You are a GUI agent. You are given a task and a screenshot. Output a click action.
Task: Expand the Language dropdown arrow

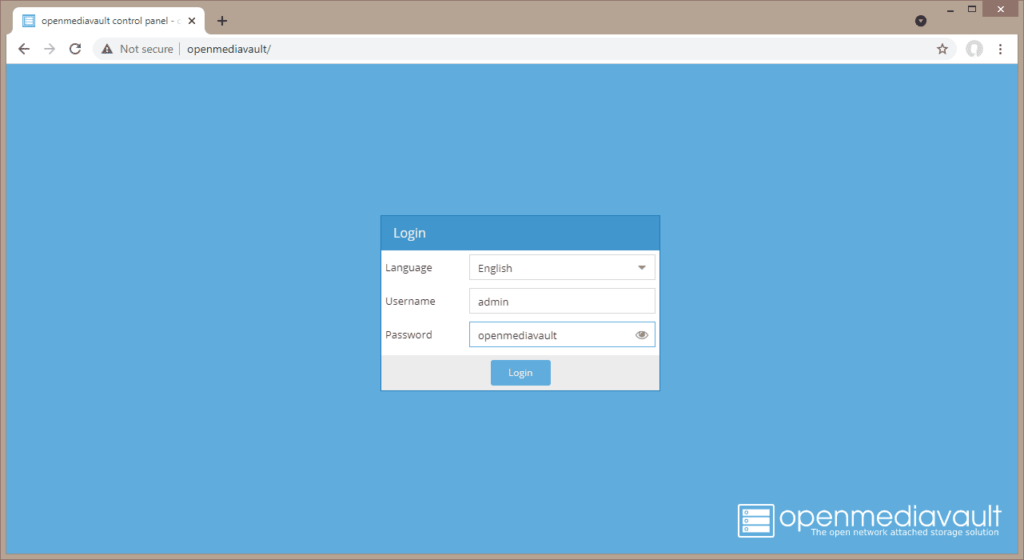pos(642,268)
